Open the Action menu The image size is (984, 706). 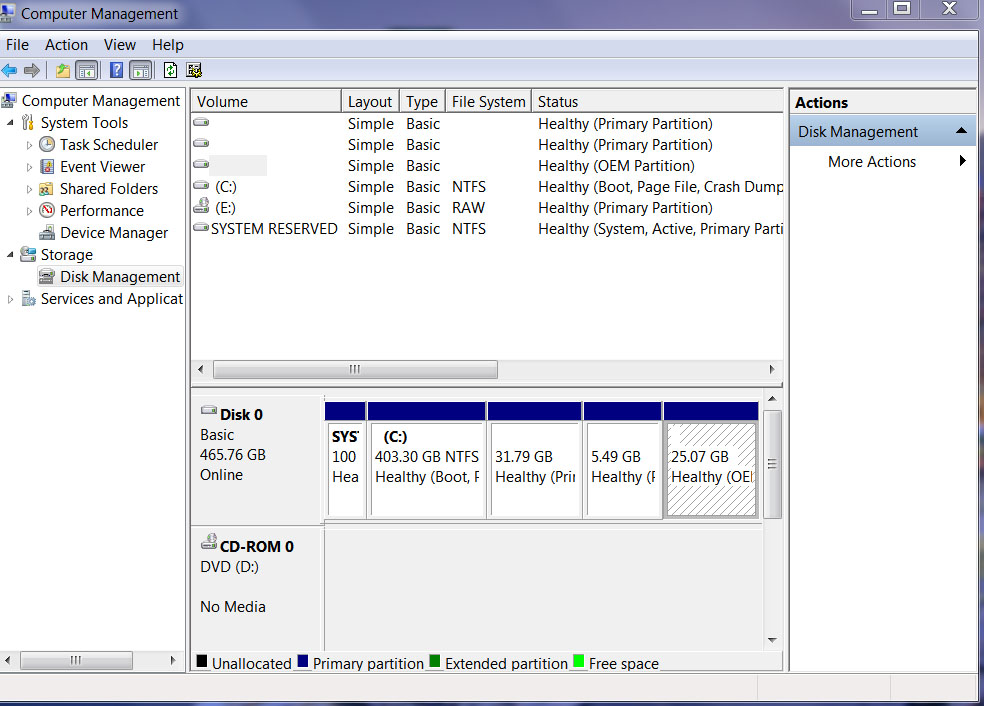point(66,45)
